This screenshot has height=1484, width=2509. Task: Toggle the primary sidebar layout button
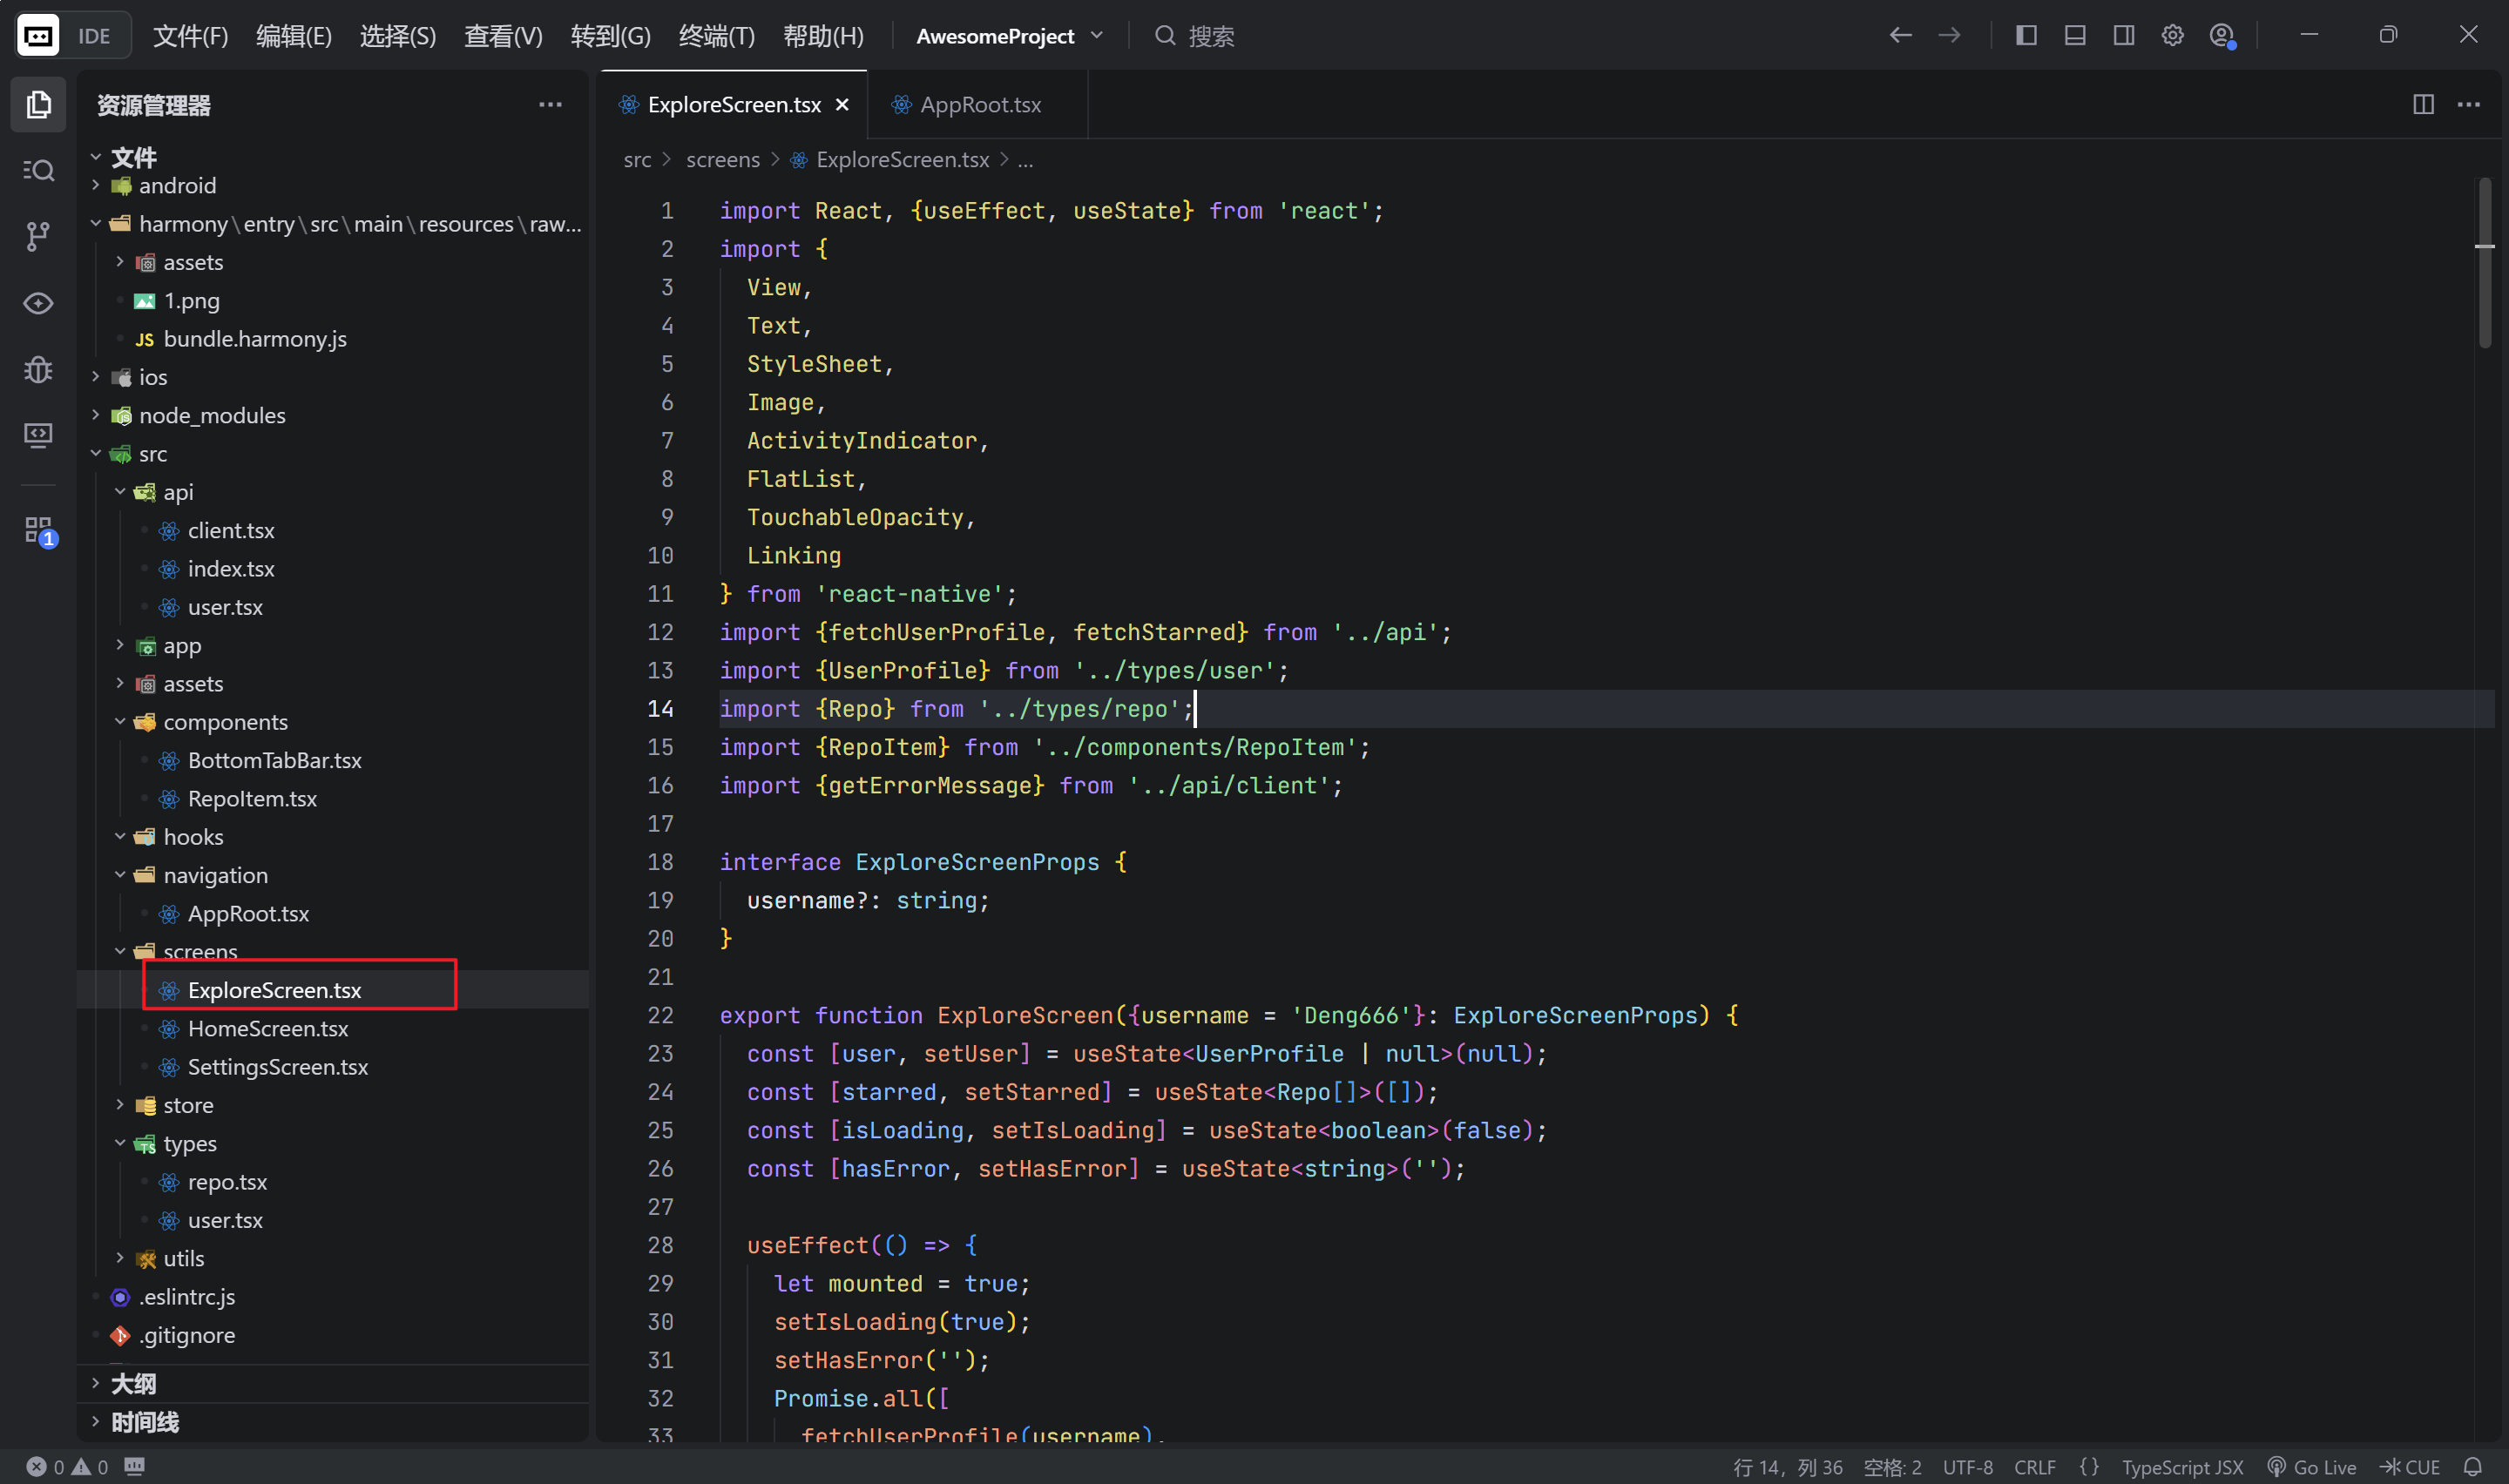[x=2026, y=36]
